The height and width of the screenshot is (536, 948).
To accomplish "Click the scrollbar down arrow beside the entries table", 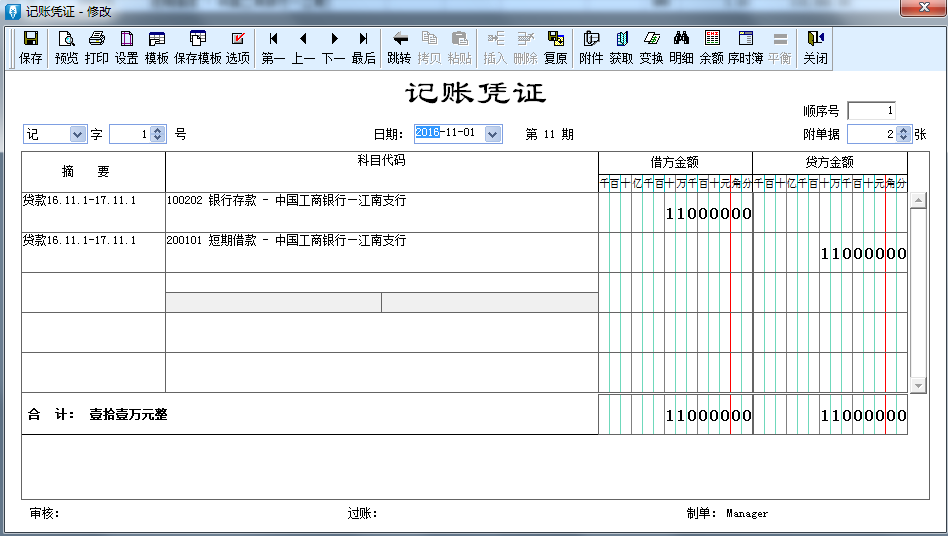I will pos(918,386).
